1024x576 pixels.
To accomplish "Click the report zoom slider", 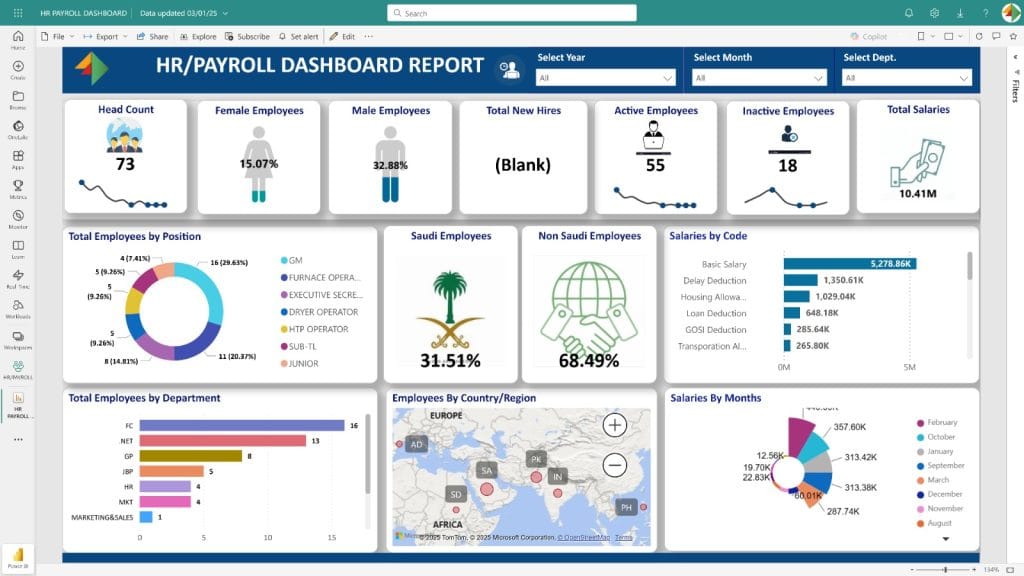I will (x=945, y=569).
